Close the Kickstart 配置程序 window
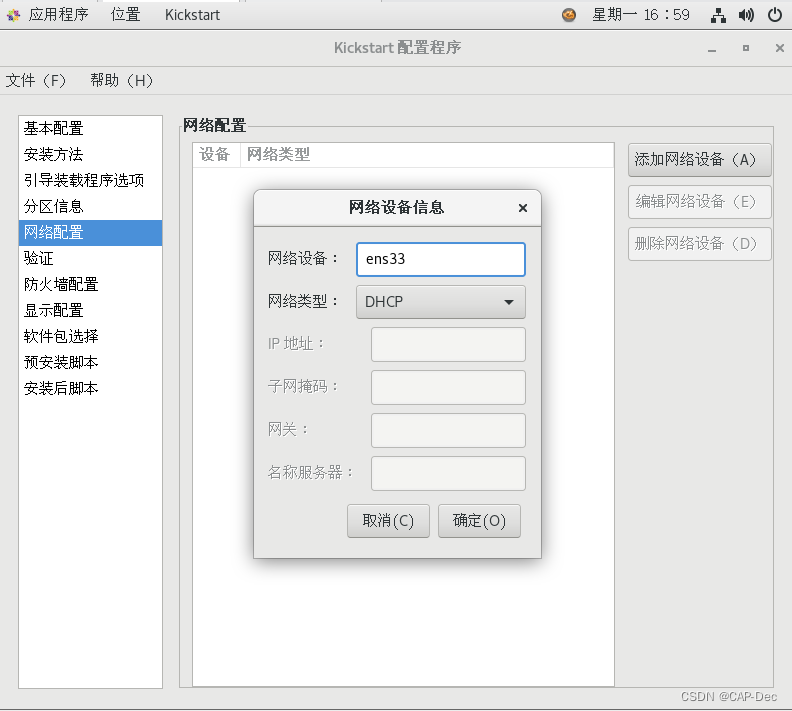 pos(779,48)
